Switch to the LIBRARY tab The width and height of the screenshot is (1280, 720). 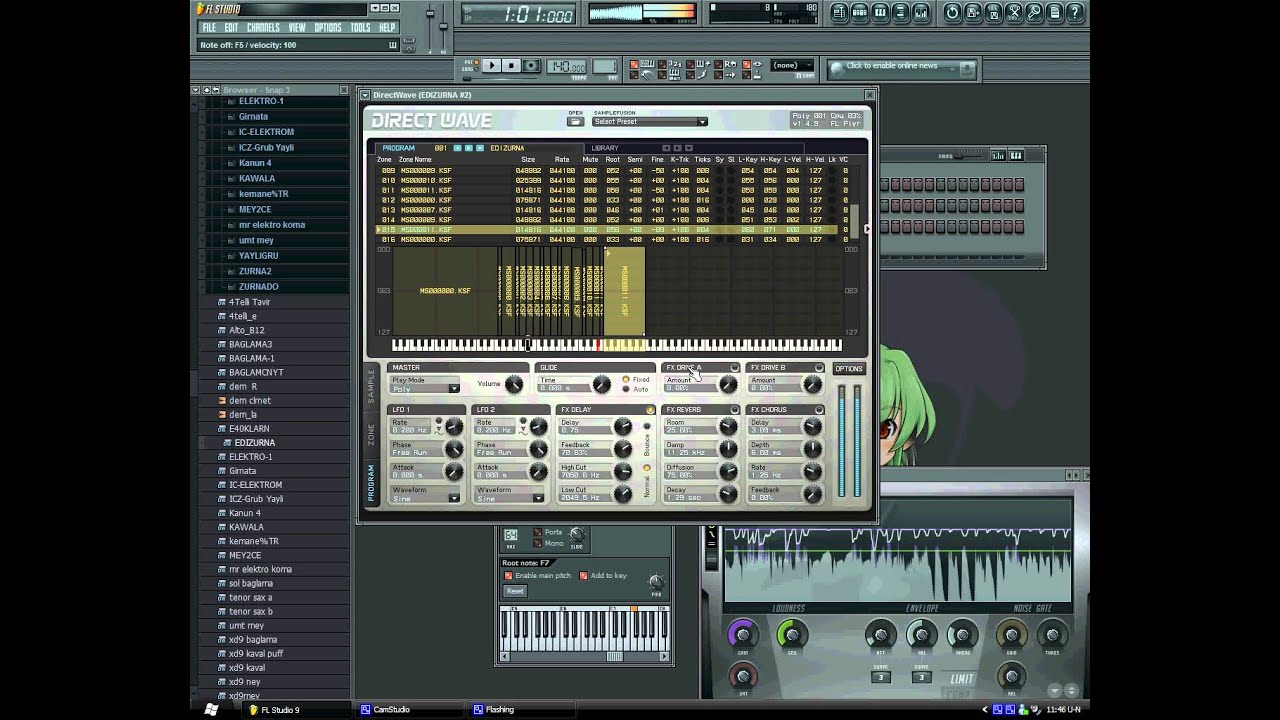point(605,148)
